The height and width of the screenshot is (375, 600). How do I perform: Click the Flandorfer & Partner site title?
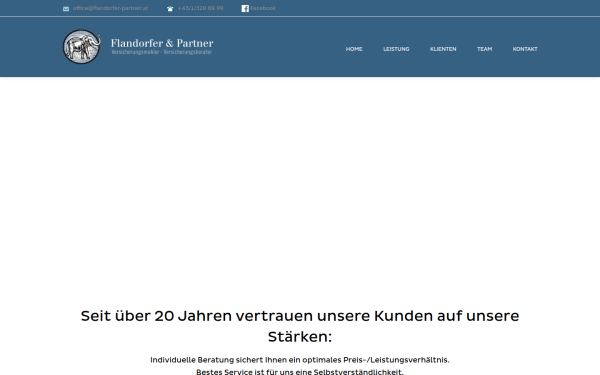[162, 43]
